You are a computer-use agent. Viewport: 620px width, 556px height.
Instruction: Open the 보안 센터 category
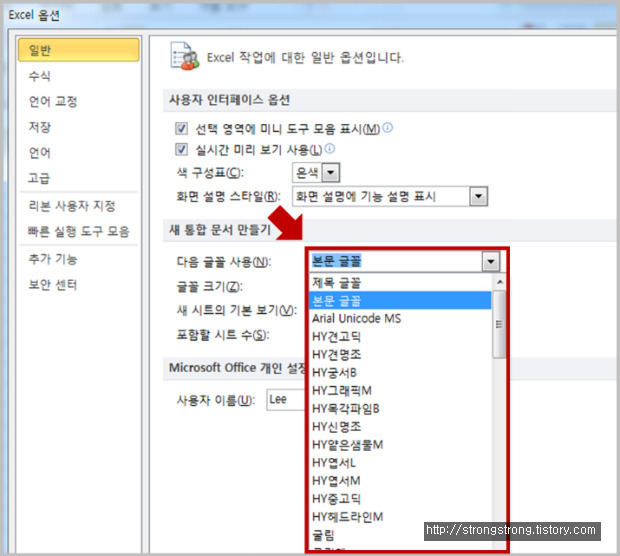pyautogui.click(x=53, y=285)
